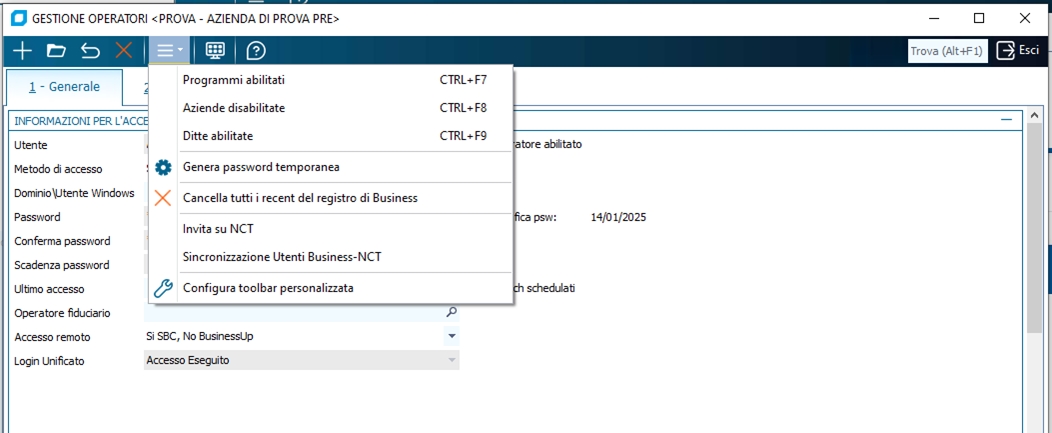Click the Trova (Alt+F1) search field
The height and width of the screenshot is (433, 1052).
pos(947,50)
